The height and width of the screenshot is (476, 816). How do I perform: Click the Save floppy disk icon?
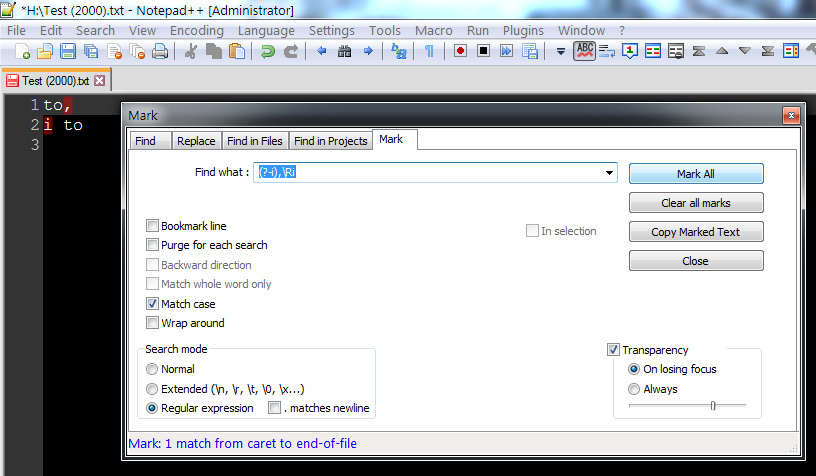(68, 51)
